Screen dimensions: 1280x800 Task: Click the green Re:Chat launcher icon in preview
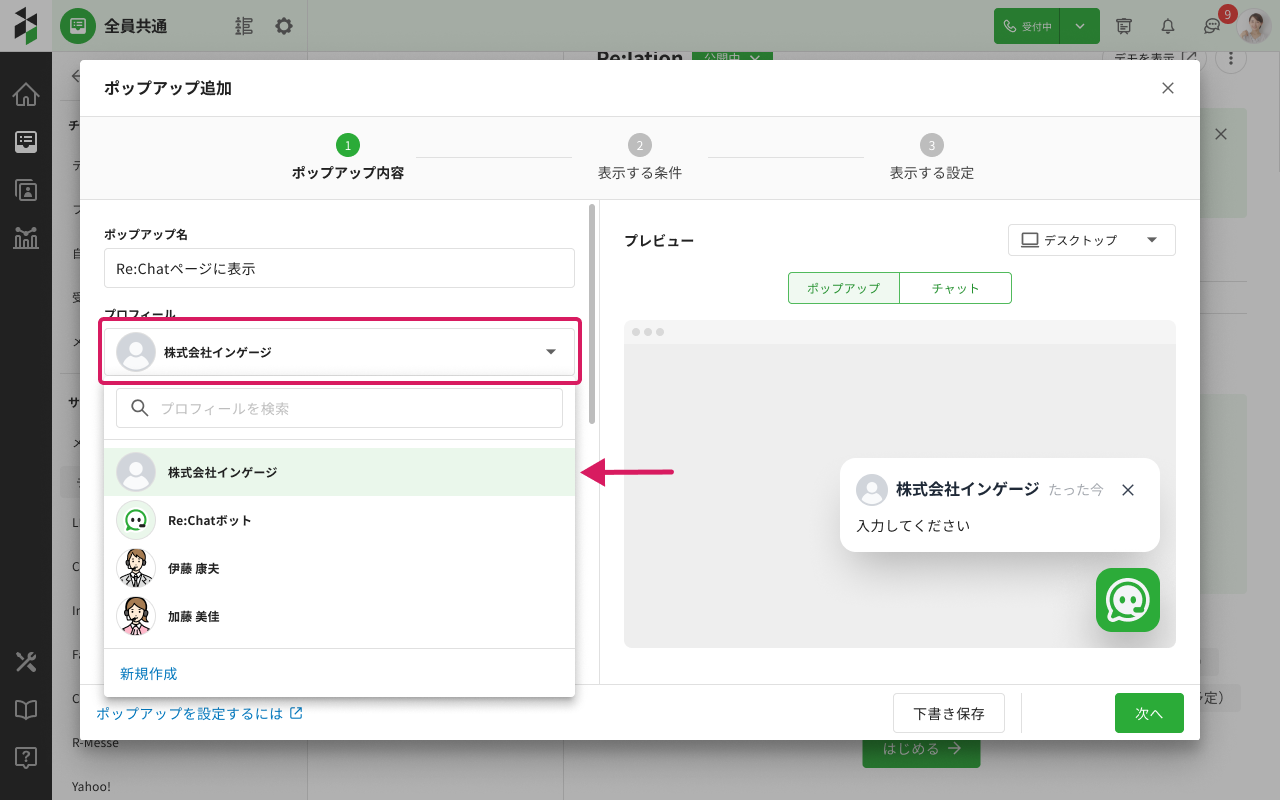[1127, 600]
